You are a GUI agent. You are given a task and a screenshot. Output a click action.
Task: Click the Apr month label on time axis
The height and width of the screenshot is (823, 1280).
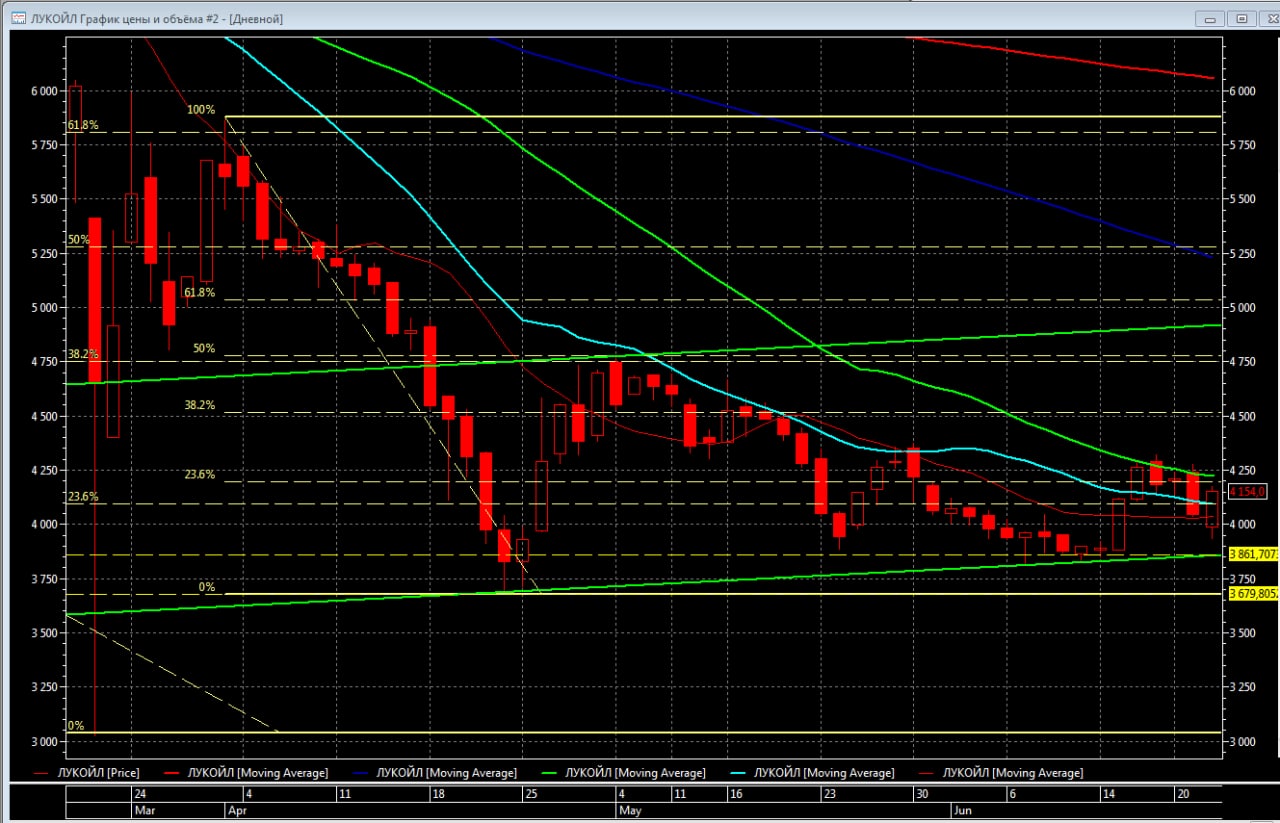click(x=236, y=811)
